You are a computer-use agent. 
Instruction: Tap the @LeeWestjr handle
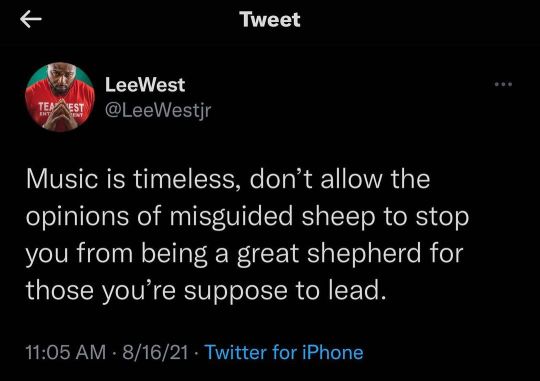click(158, 111)
